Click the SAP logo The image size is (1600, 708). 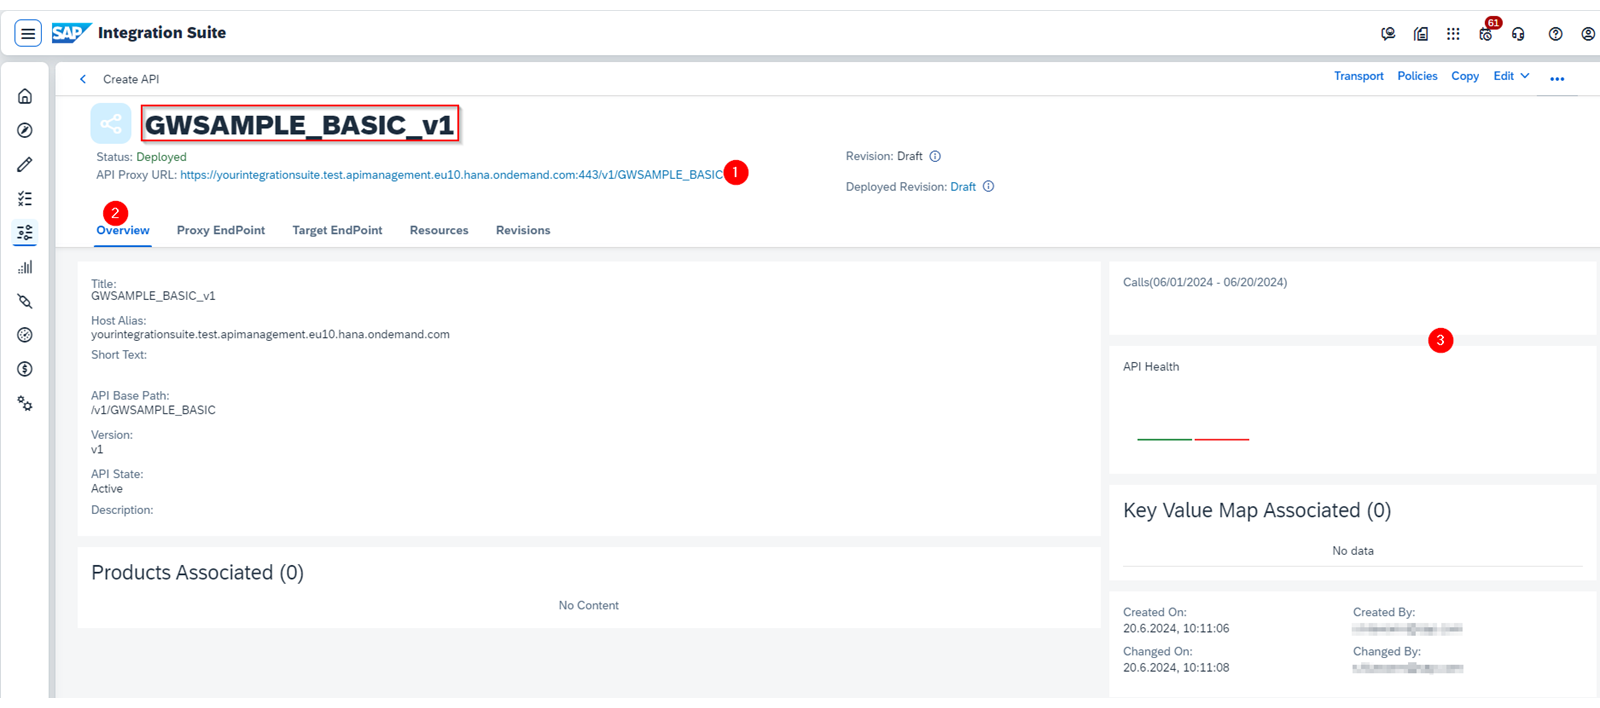click(71, 33)
